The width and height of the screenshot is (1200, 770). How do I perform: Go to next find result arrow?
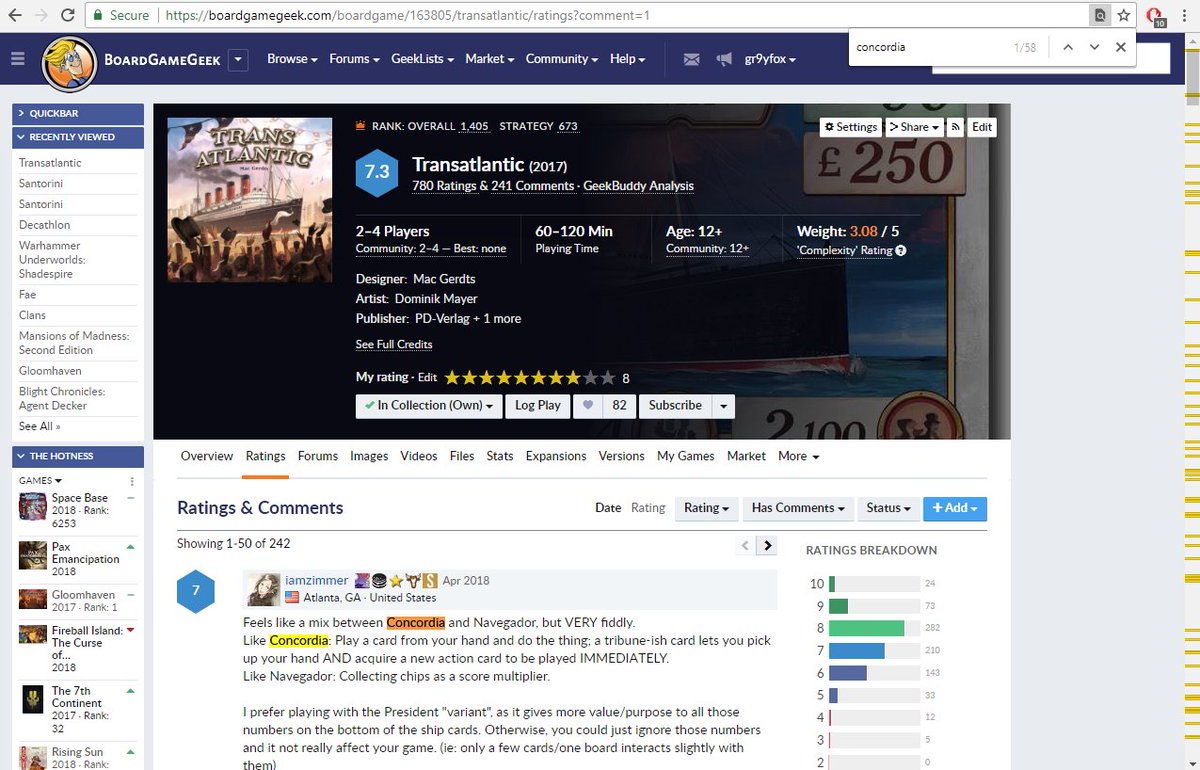1094,47
